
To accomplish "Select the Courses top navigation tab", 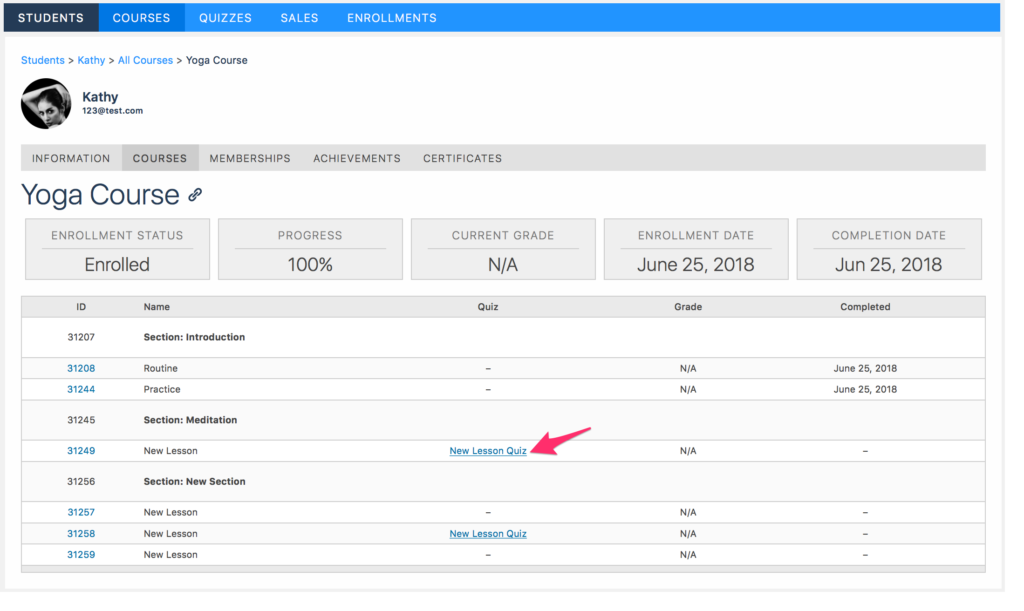I will [x=141, y=18].
